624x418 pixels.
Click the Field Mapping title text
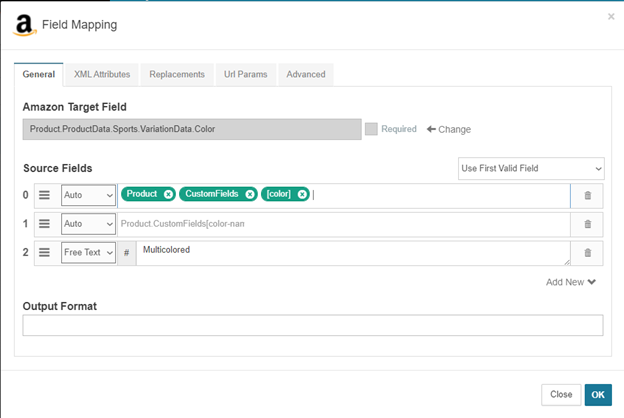80,25
